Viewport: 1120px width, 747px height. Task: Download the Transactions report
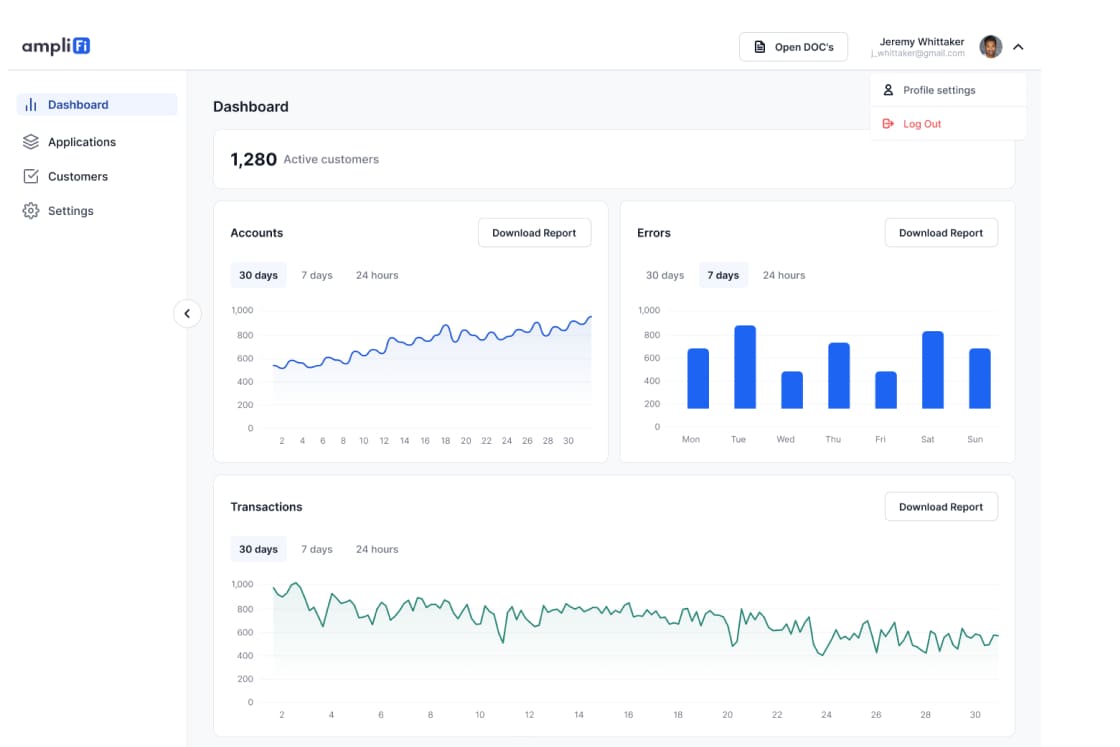tap(941, 506)
